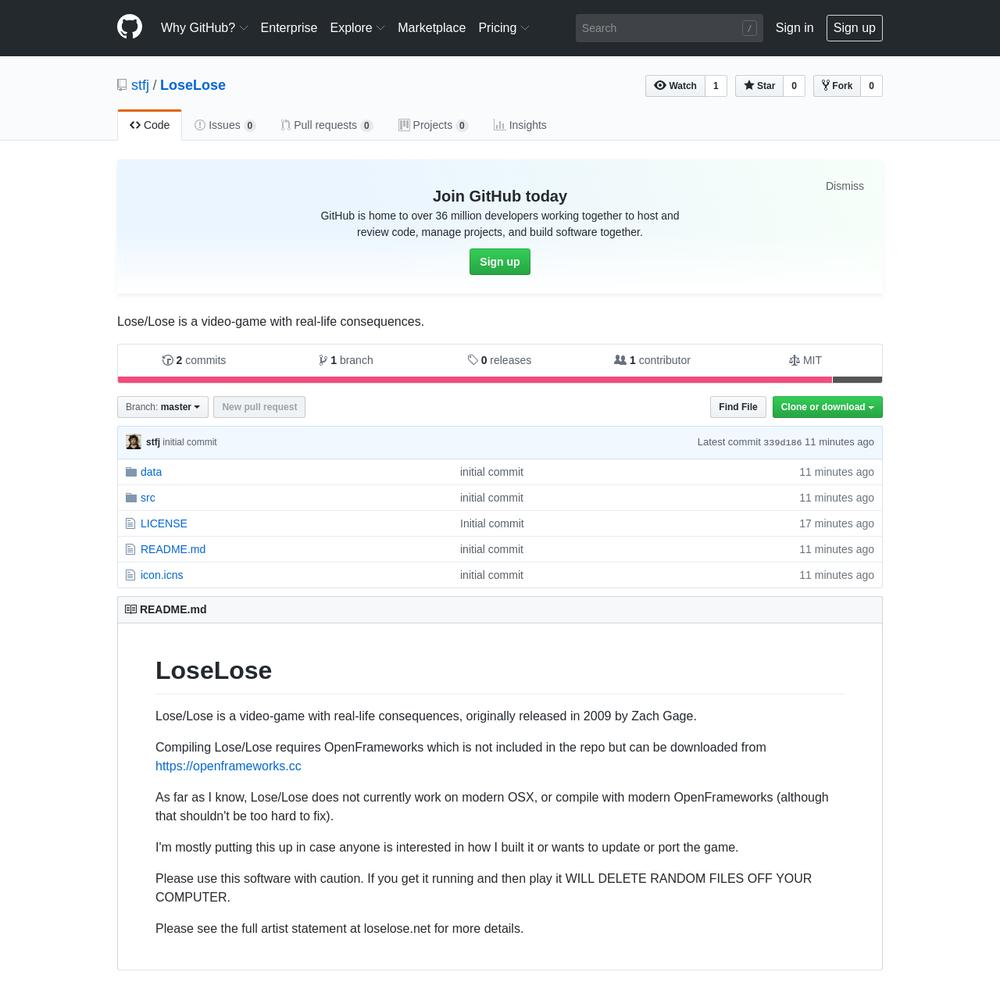Click Find File button
The height and width of the screenshot is (1000, 1000).
738,407
